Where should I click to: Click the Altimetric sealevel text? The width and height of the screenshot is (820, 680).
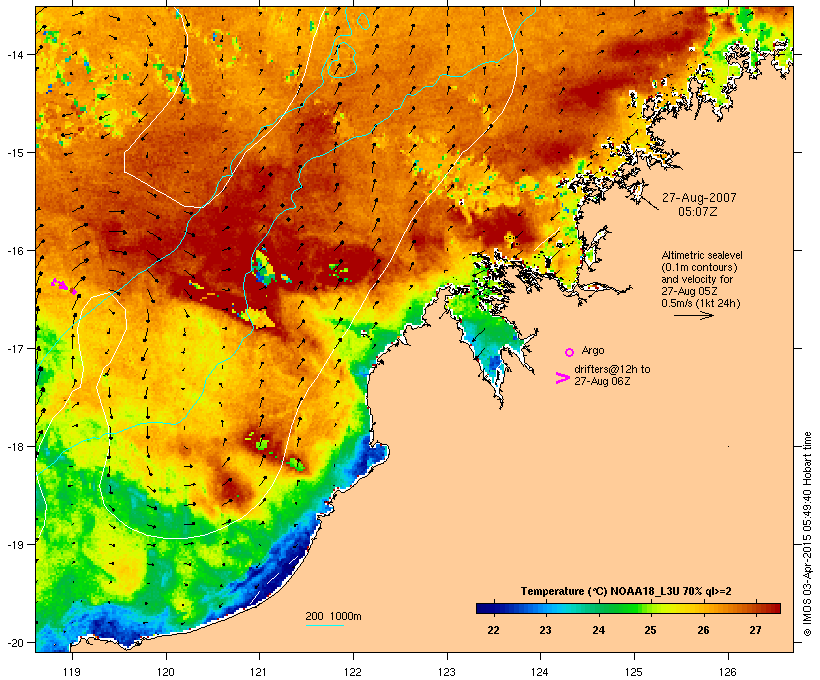pos(702,255)
